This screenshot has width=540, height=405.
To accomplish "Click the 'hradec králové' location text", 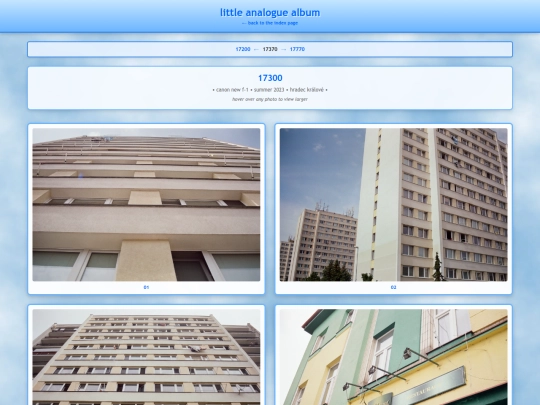I will tap(307, 90).
